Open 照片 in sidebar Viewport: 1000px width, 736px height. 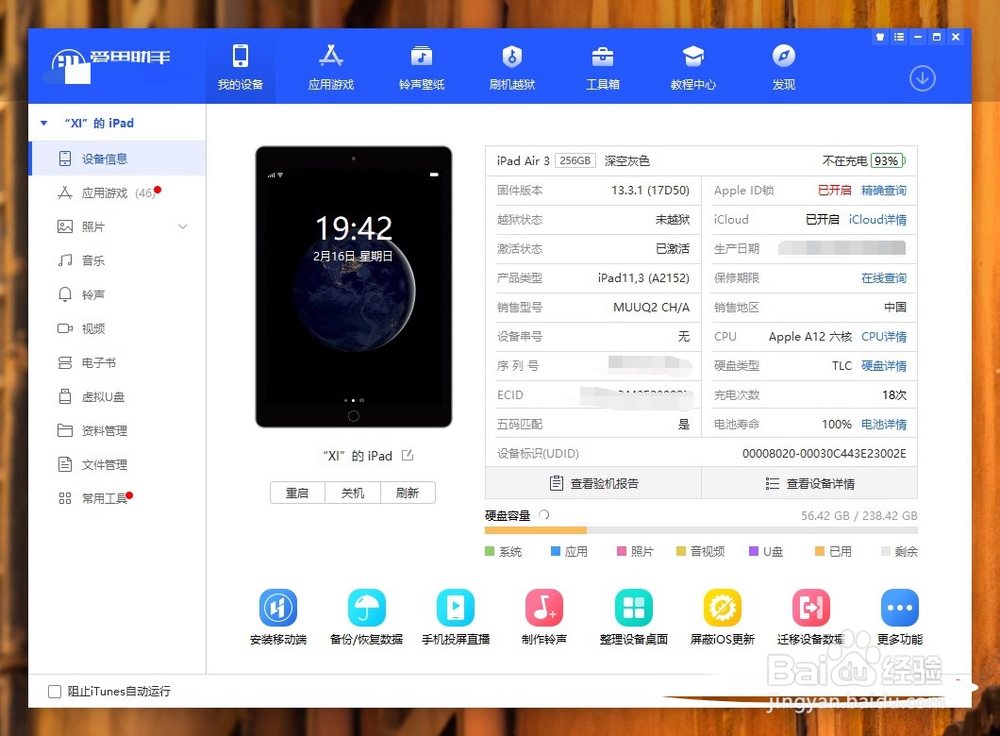pos(118,226)
